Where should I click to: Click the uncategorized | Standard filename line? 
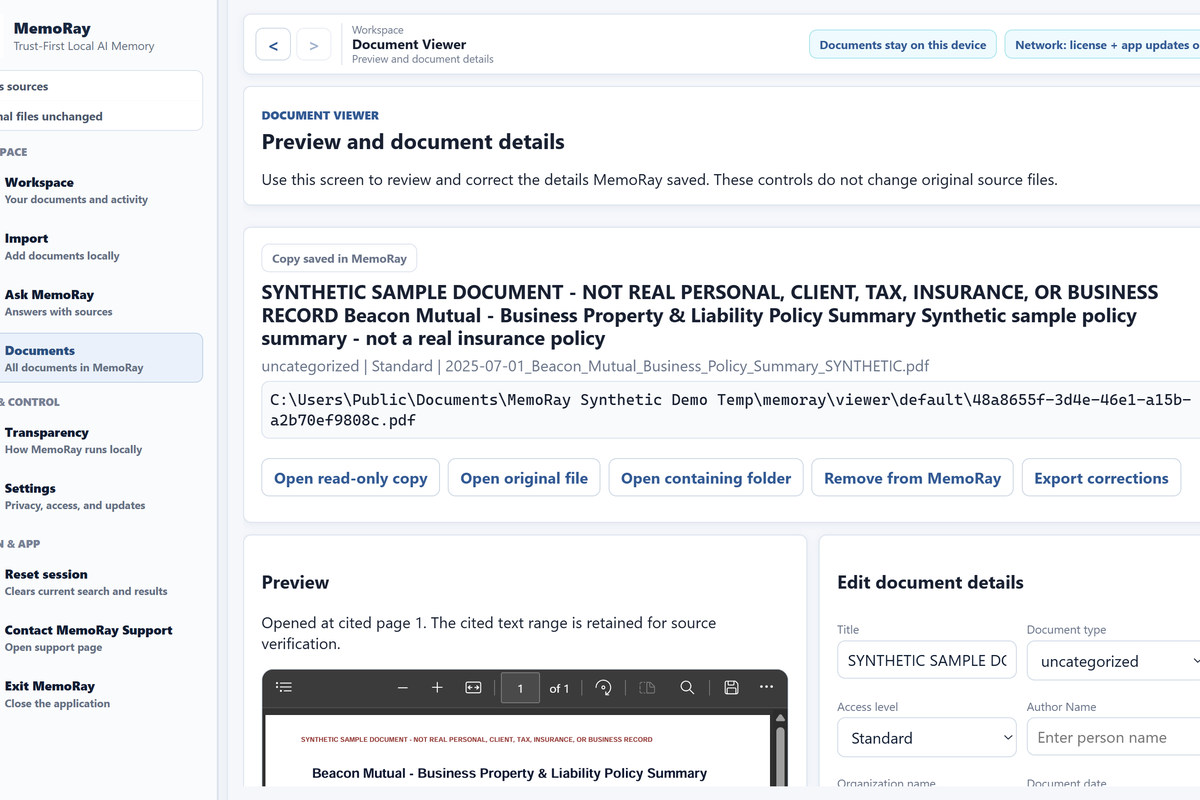pyautogui.click(x=596, y=366)
